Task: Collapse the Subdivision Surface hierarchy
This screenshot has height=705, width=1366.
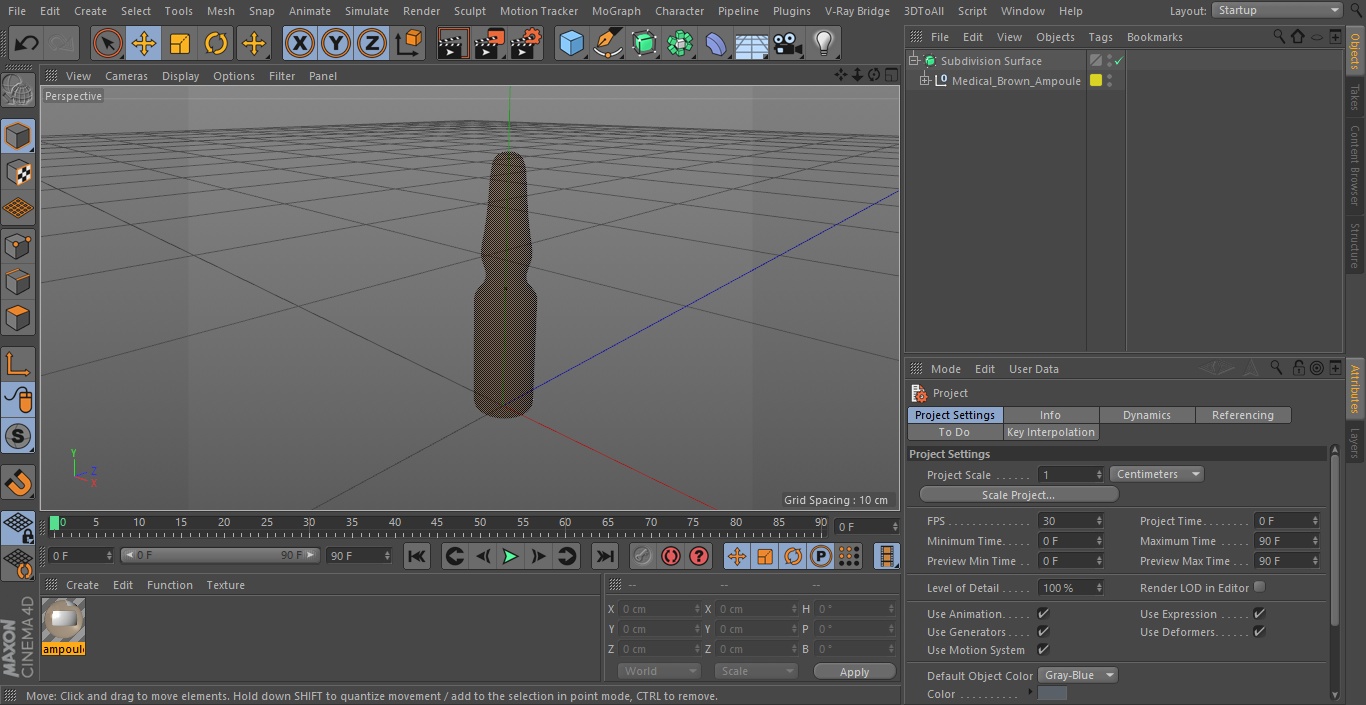Action: tap(913, 61)
